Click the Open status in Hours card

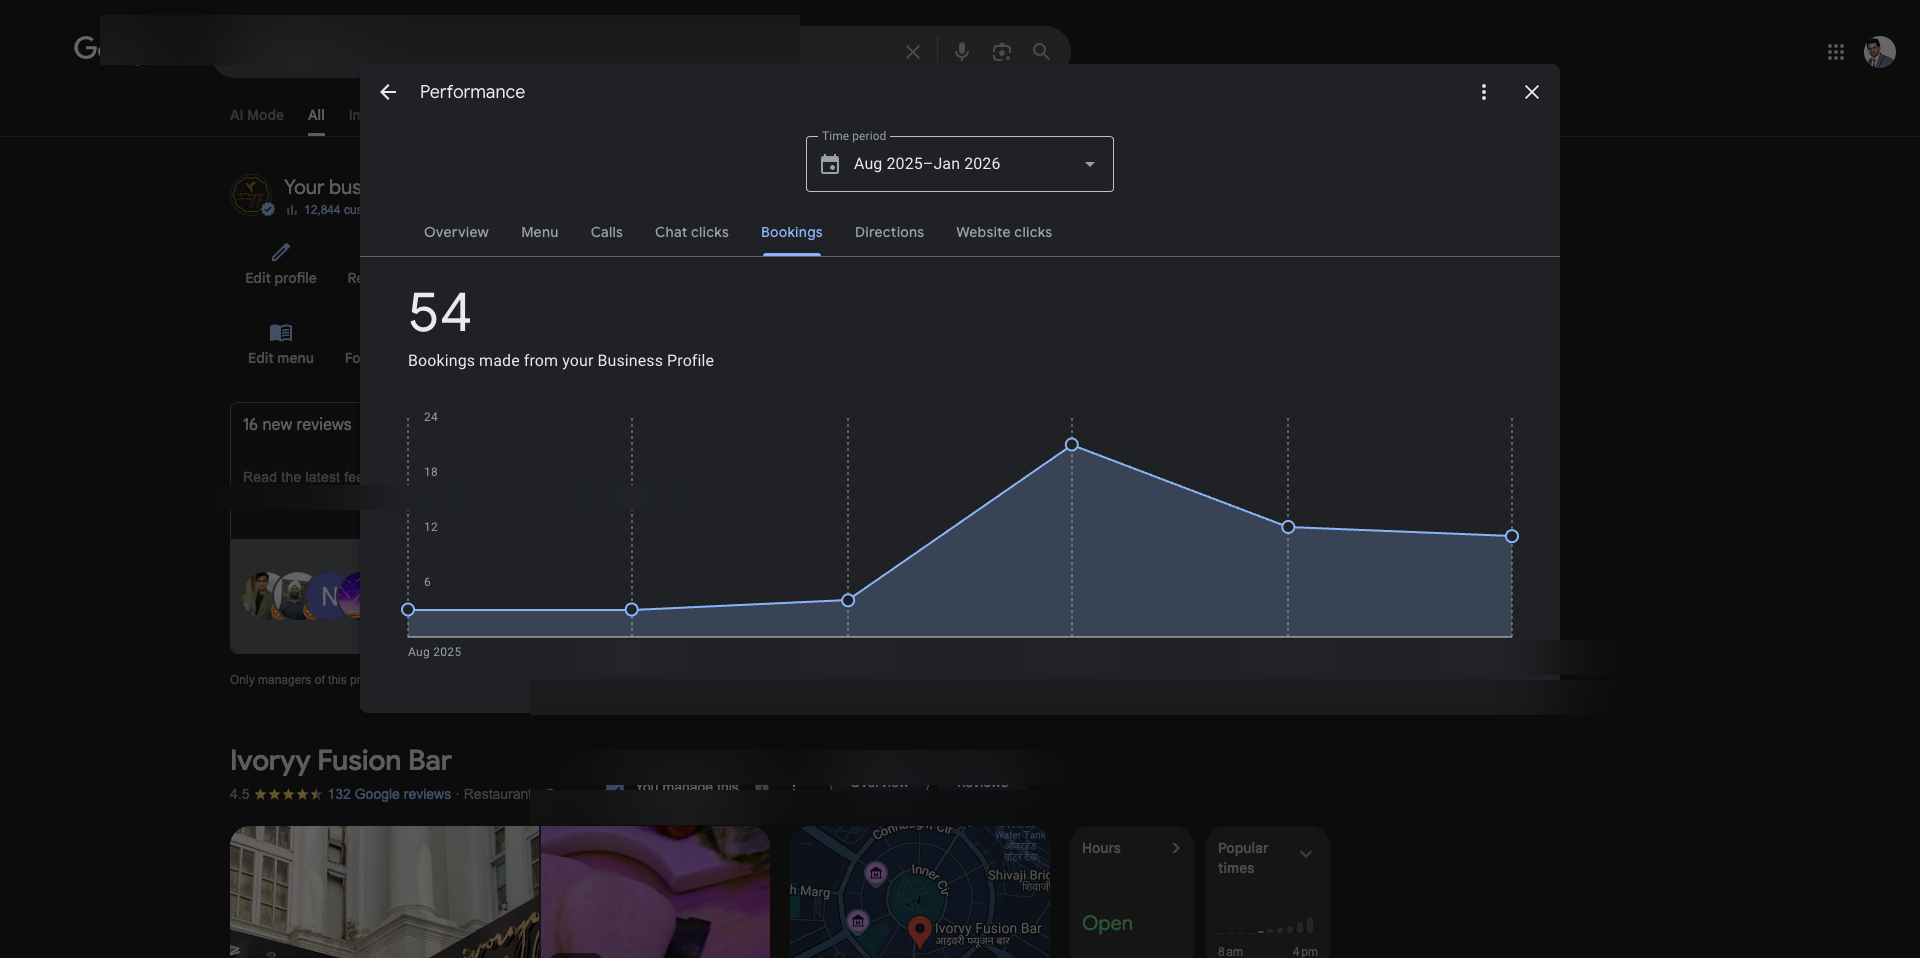point(1107,923)
